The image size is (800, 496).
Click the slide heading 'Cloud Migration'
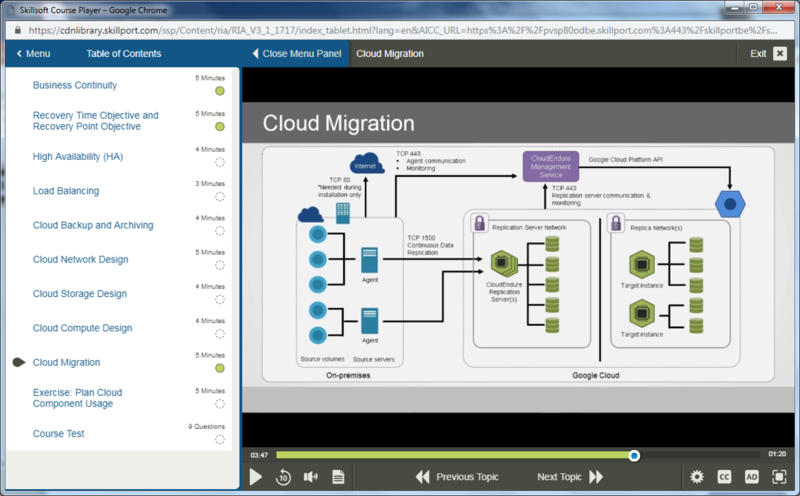coord(338,123)
